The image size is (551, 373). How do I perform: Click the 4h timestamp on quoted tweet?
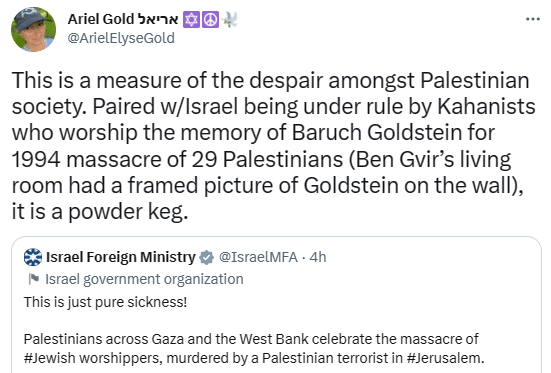pos(318,257)
